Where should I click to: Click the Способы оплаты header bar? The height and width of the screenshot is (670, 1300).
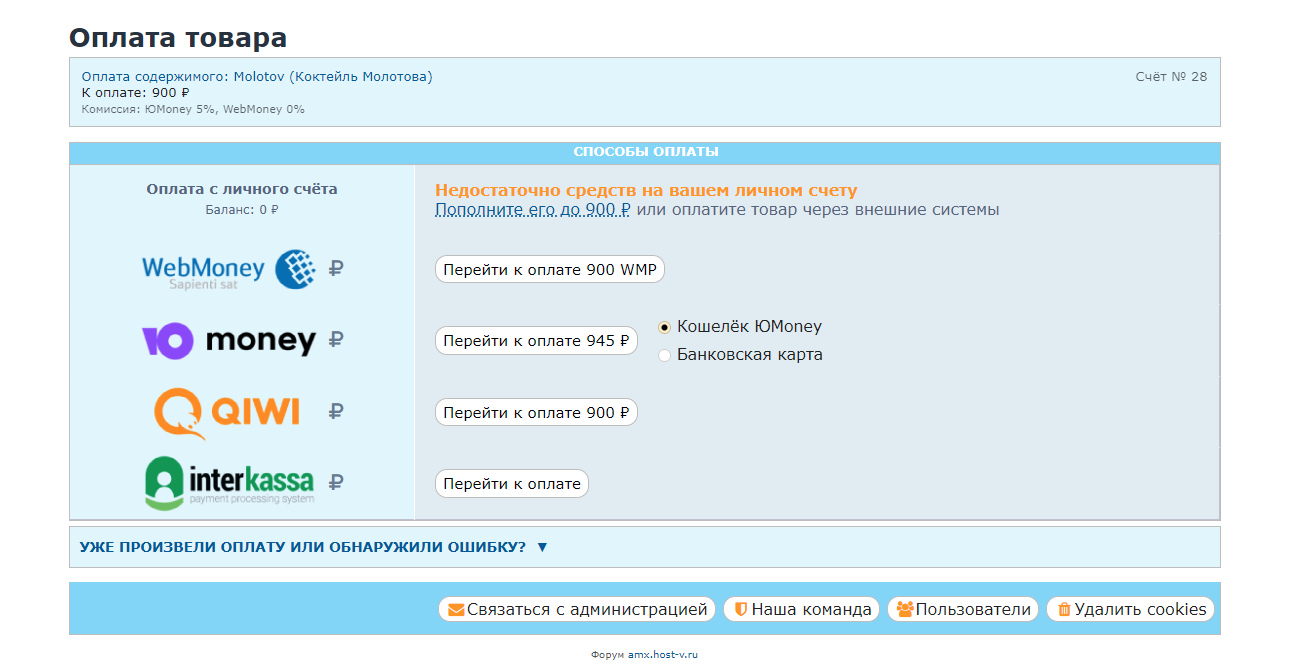(645, 152)
